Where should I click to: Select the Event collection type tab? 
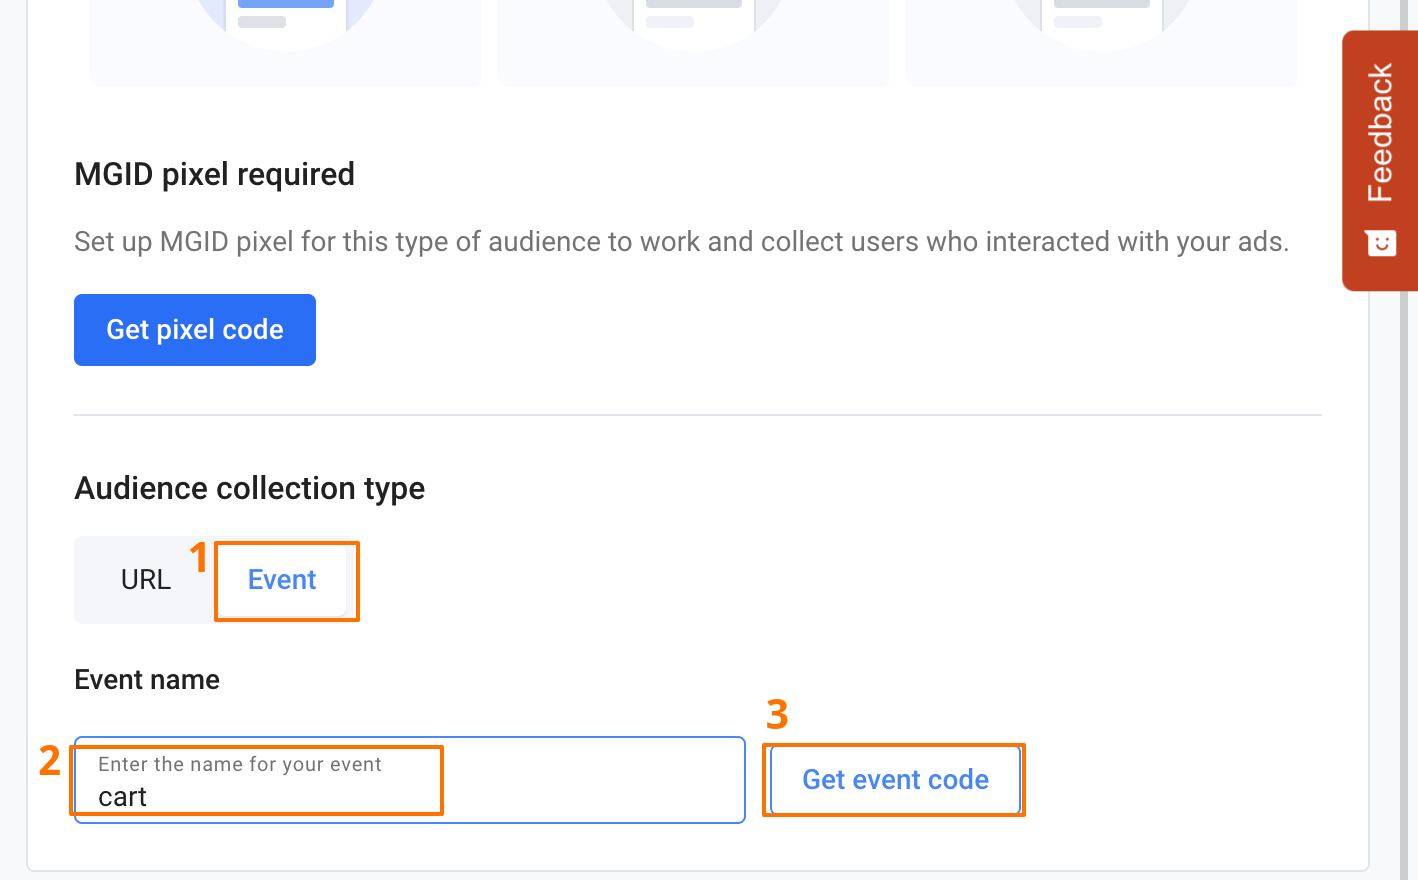282,580
